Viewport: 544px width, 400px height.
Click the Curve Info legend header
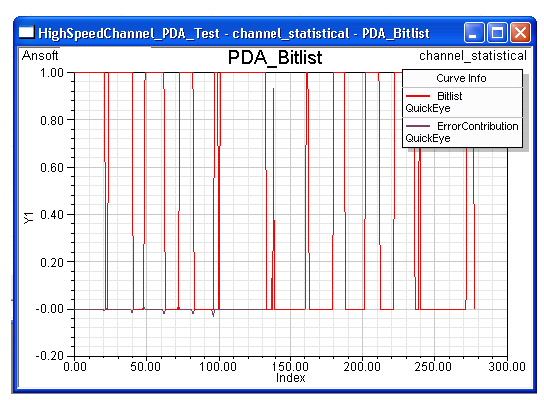pyautogui.click(x=461, y=78)
